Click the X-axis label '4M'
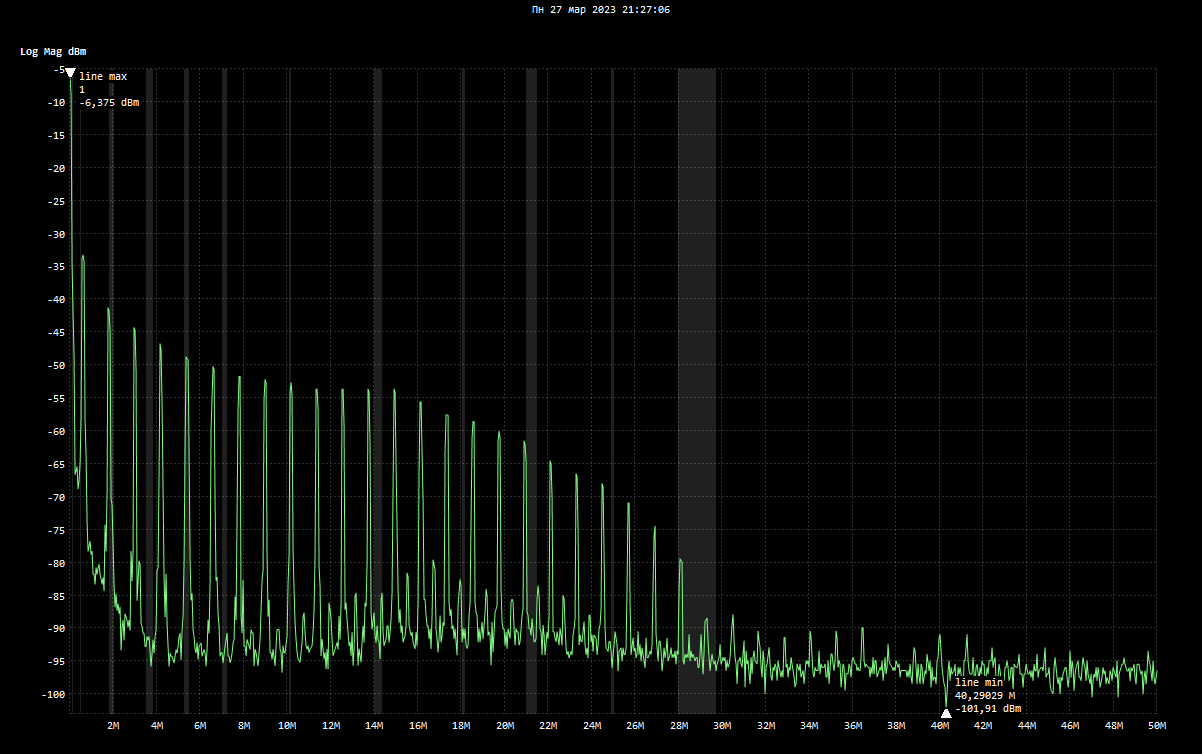The width and height of the screenshot is (1202, 754). click(x=157, y=725)
